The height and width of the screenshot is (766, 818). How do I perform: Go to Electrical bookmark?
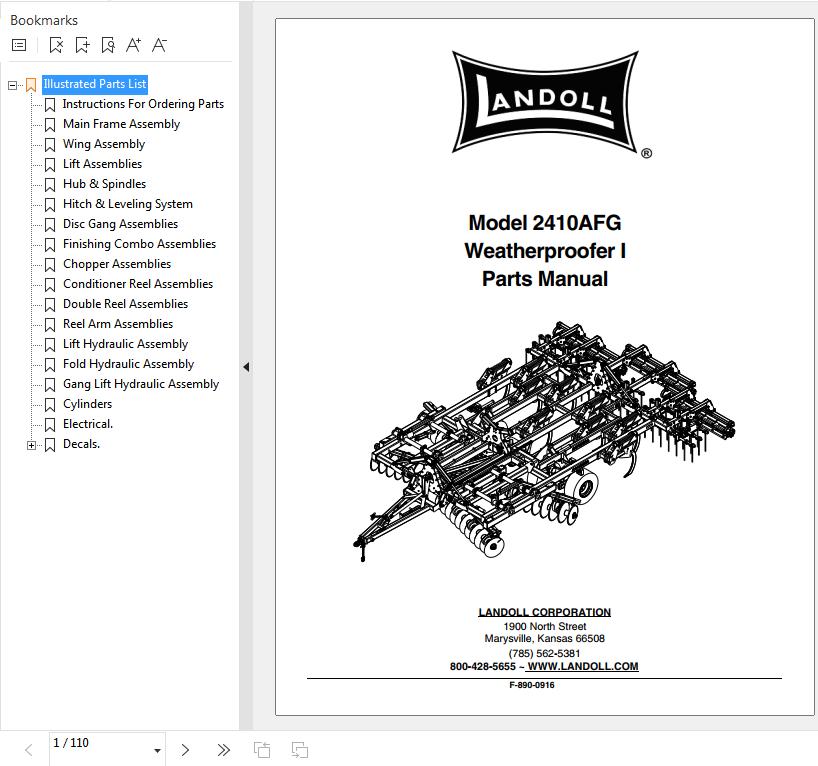(x=88, y=424)
